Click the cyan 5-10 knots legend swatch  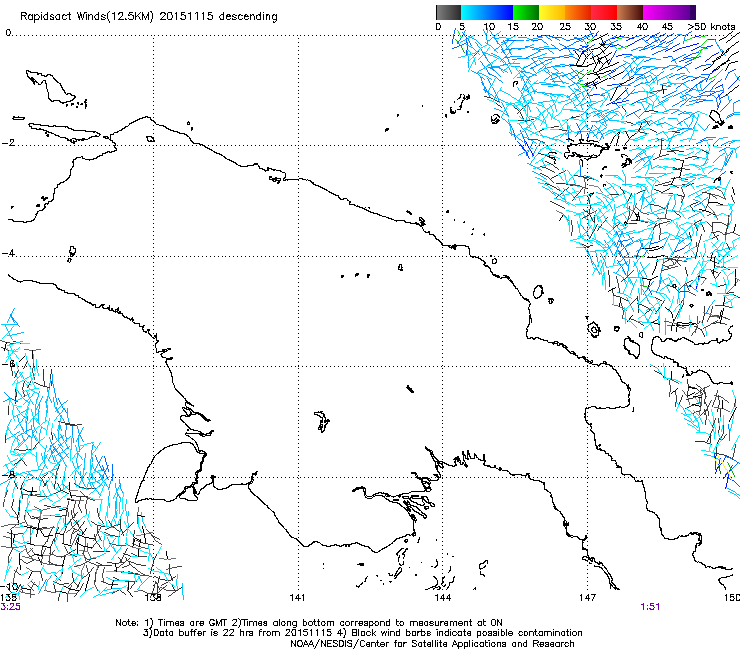coord(474,12)
